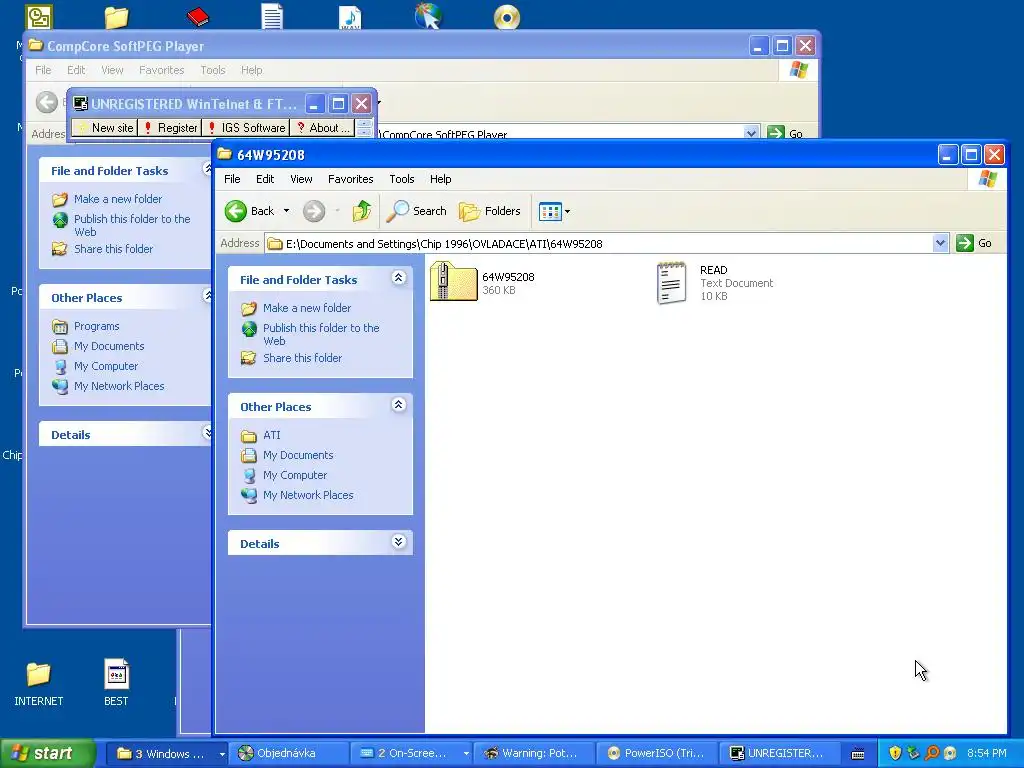Click Back arrow in CompCore SoftPEG Player window
The image size is (1024, 768).
[46, 102]
